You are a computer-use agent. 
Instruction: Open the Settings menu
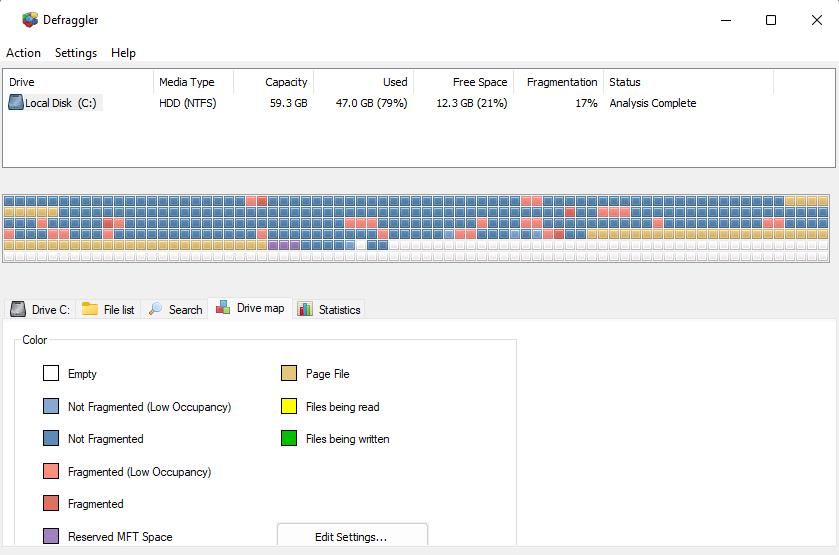[x=76, y=53]
